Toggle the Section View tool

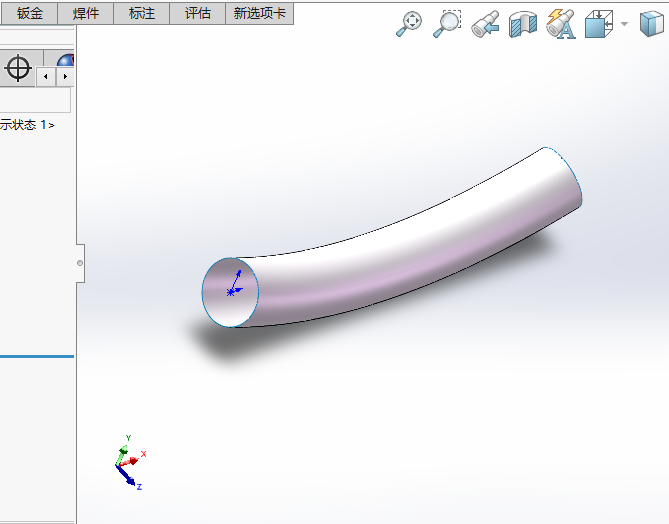[x=523, y=25]
